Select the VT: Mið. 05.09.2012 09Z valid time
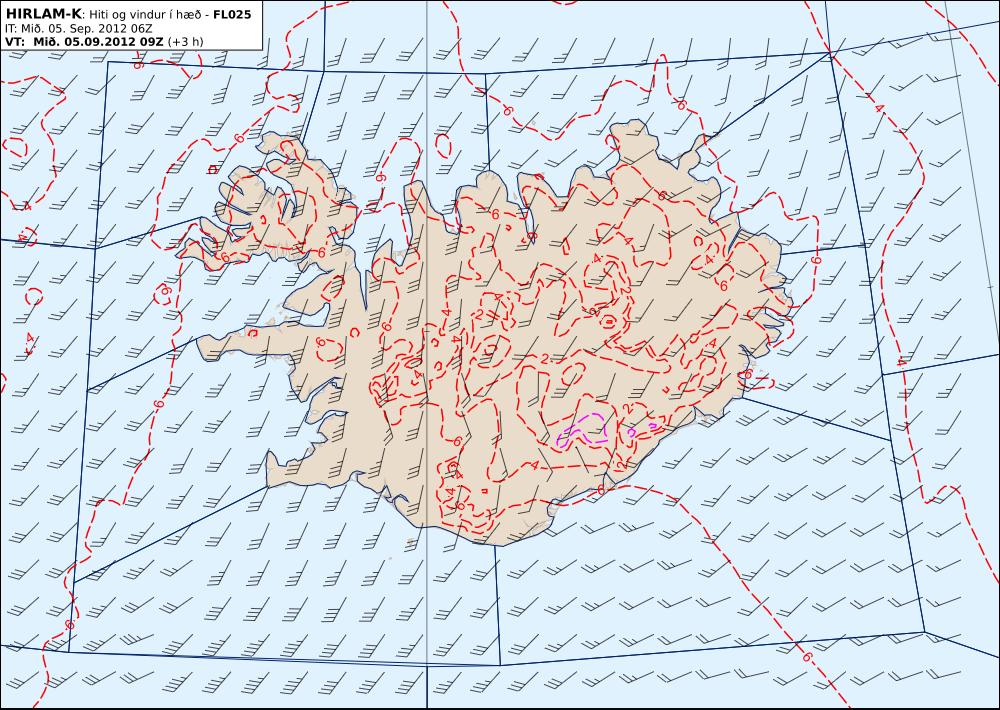Viewport: 1000px width, 710px height. pyautogui.click(x=84, y=41)
